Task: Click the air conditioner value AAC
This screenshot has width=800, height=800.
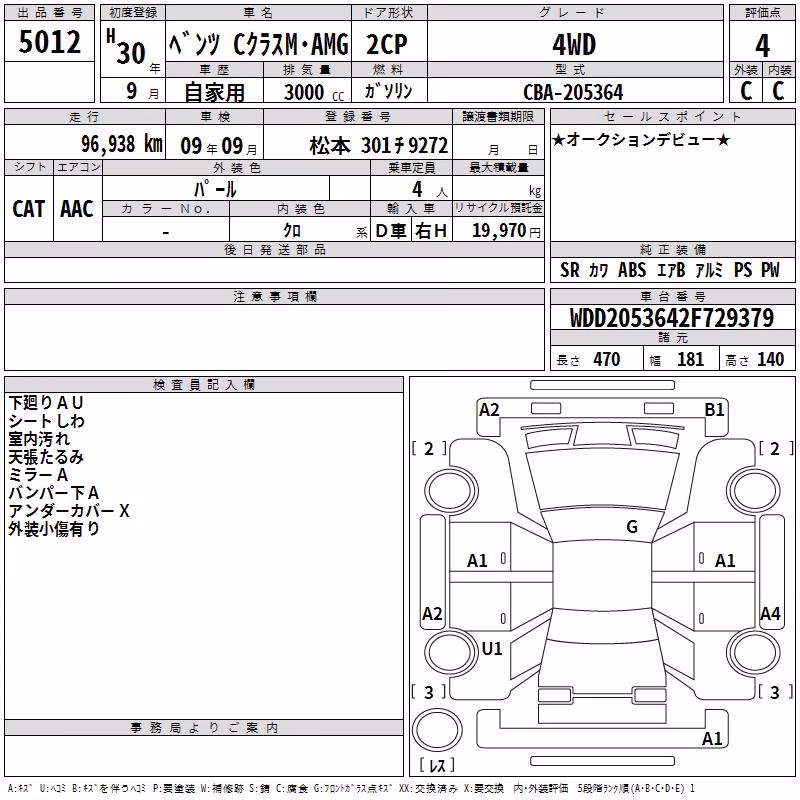Action: [77, 209]
